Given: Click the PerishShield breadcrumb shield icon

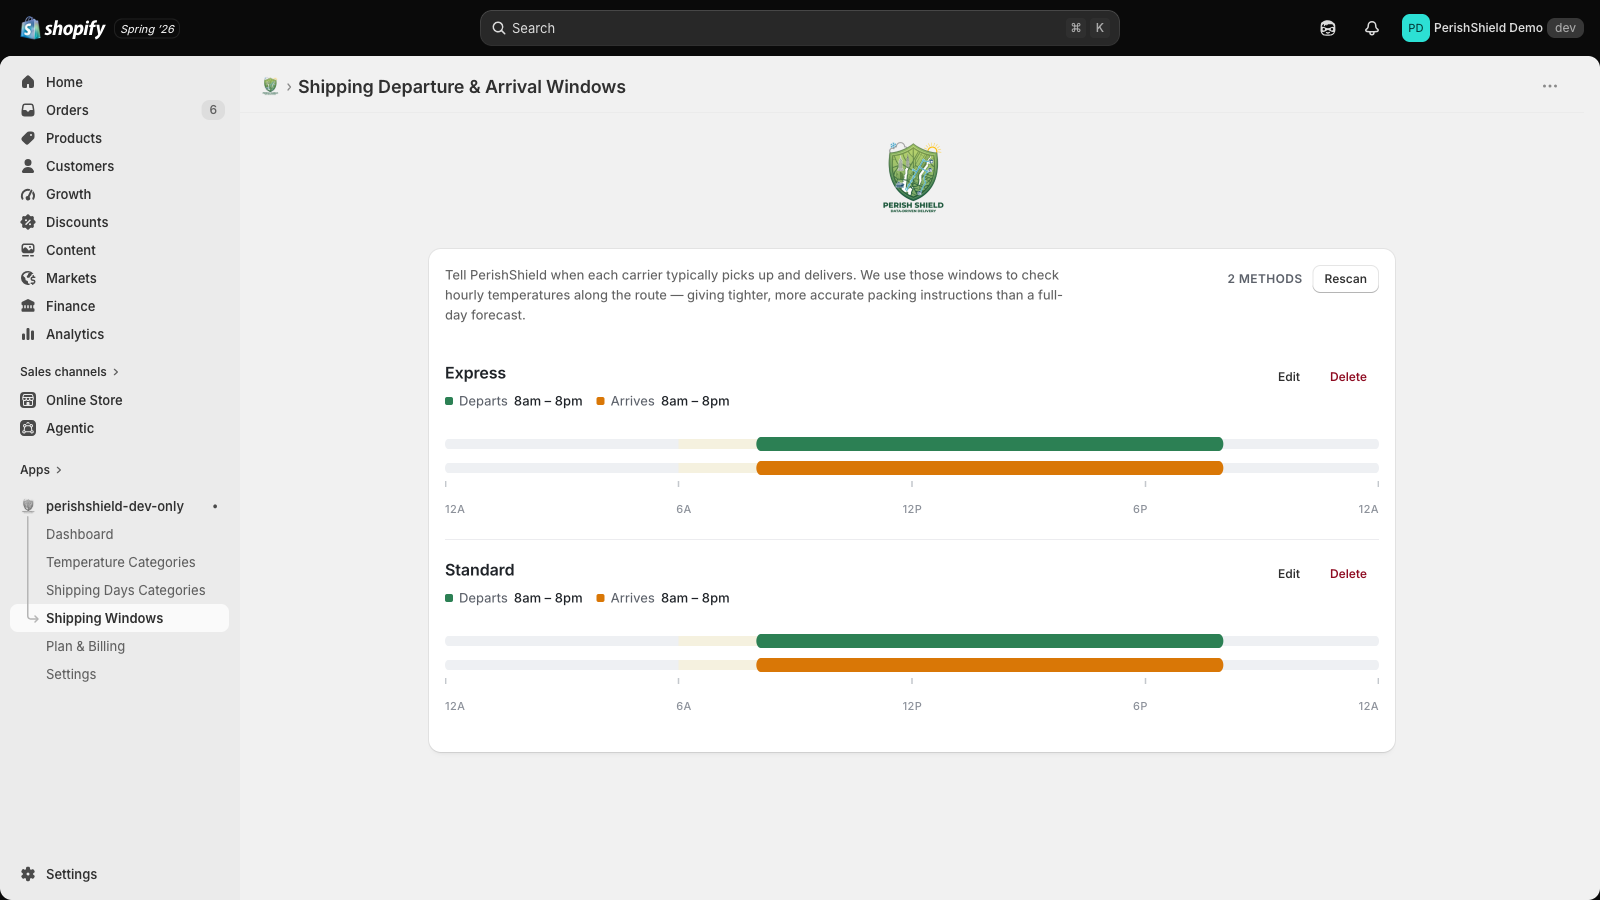Looking at the screenshot, I should (x=270, y=87).
